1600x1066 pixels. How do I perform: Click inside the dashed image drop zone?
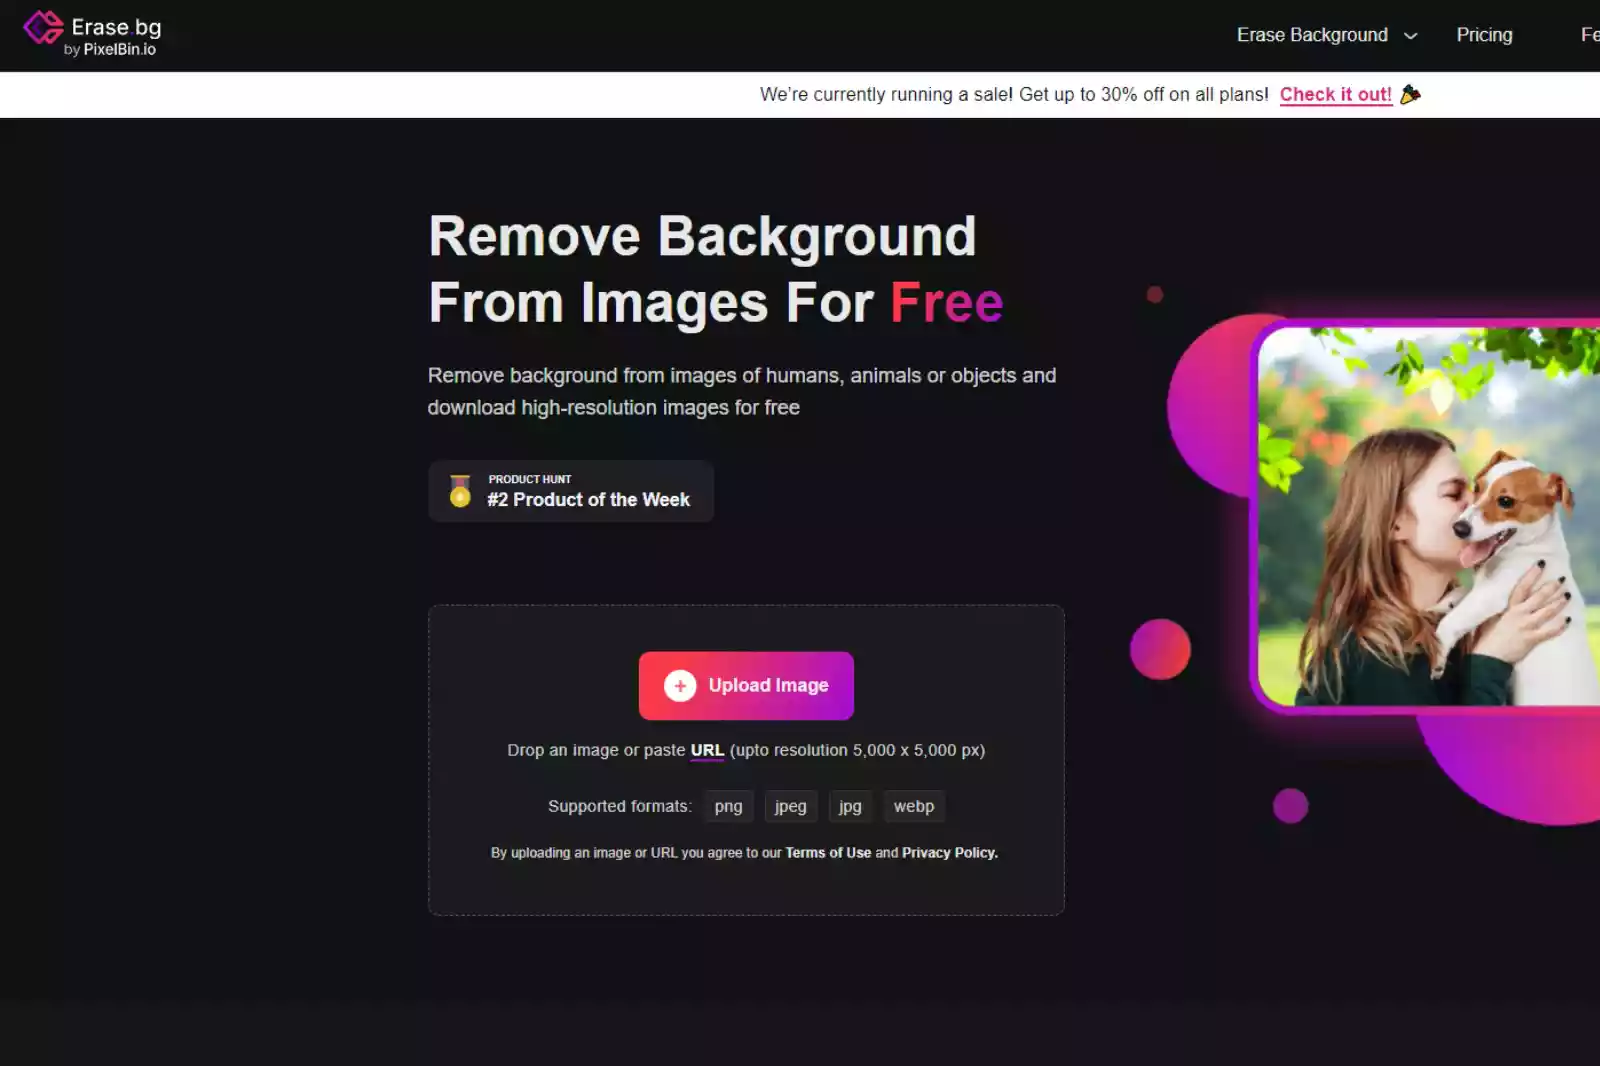tap(746, 890)
